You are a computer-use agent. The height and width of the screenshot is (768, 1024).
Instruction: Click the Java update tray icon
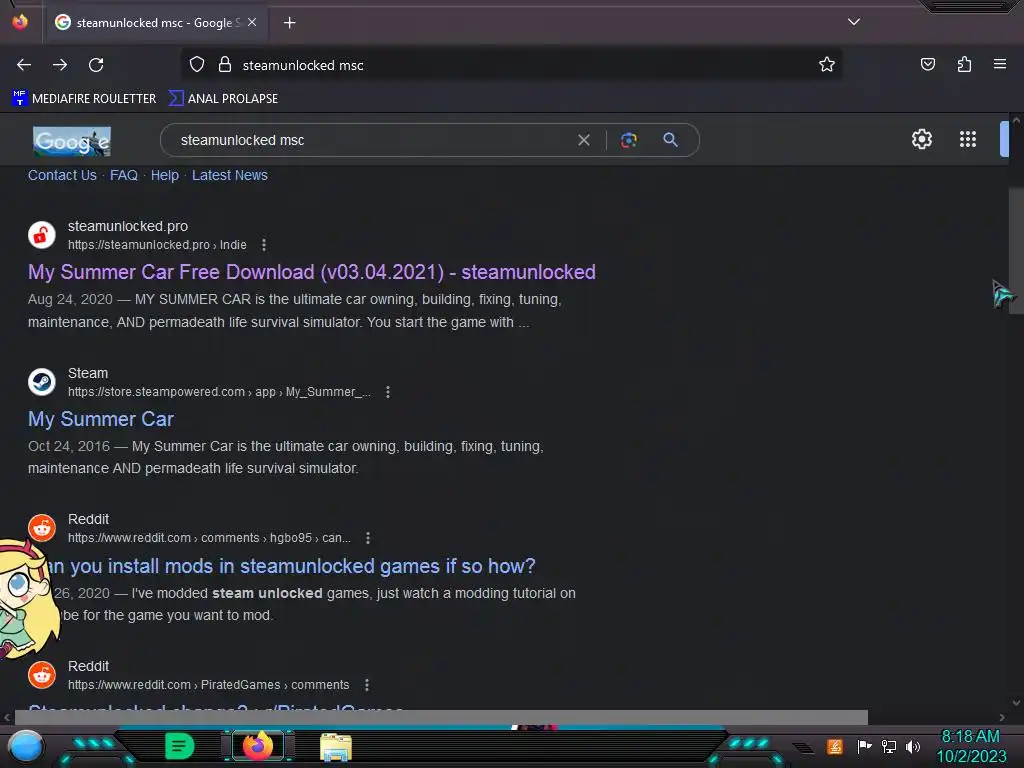coord(835,746)
